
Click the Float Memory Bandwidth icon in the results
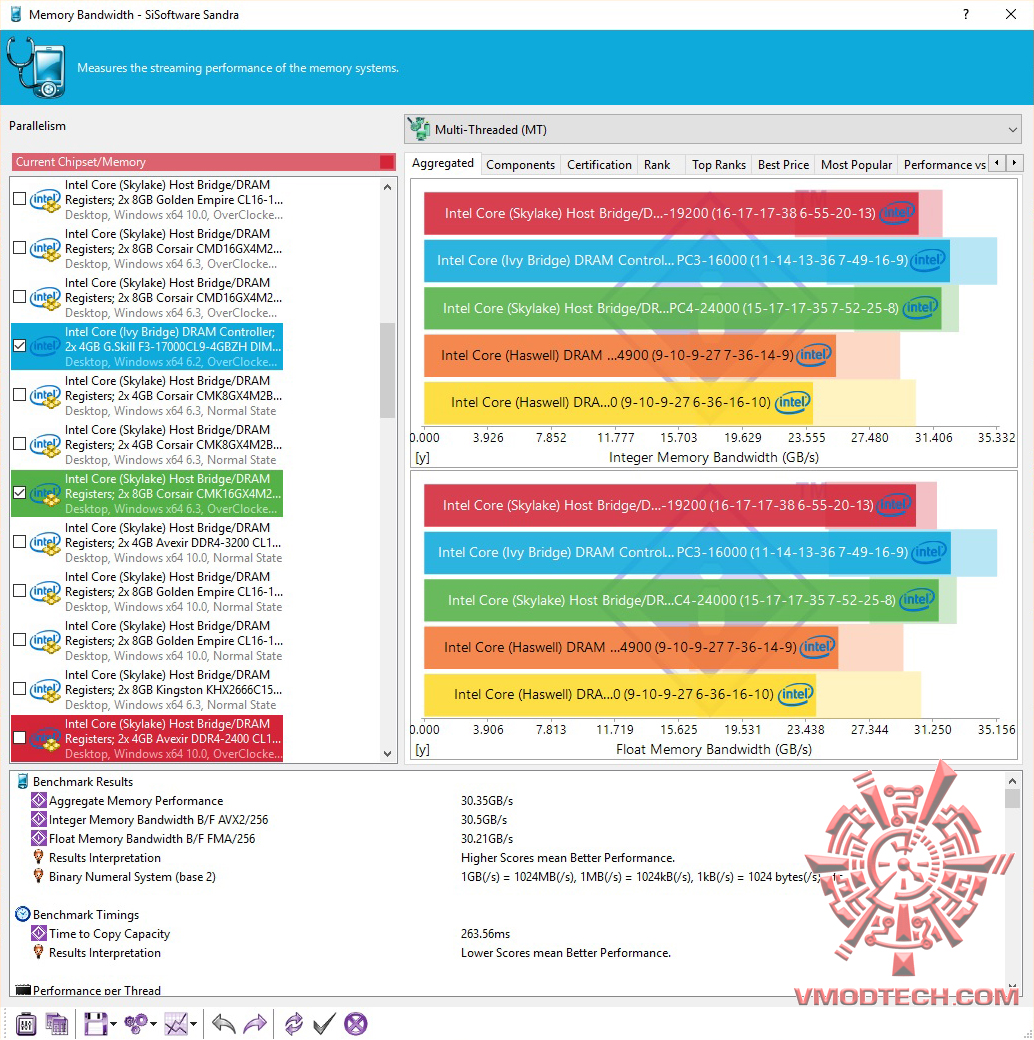39,838
